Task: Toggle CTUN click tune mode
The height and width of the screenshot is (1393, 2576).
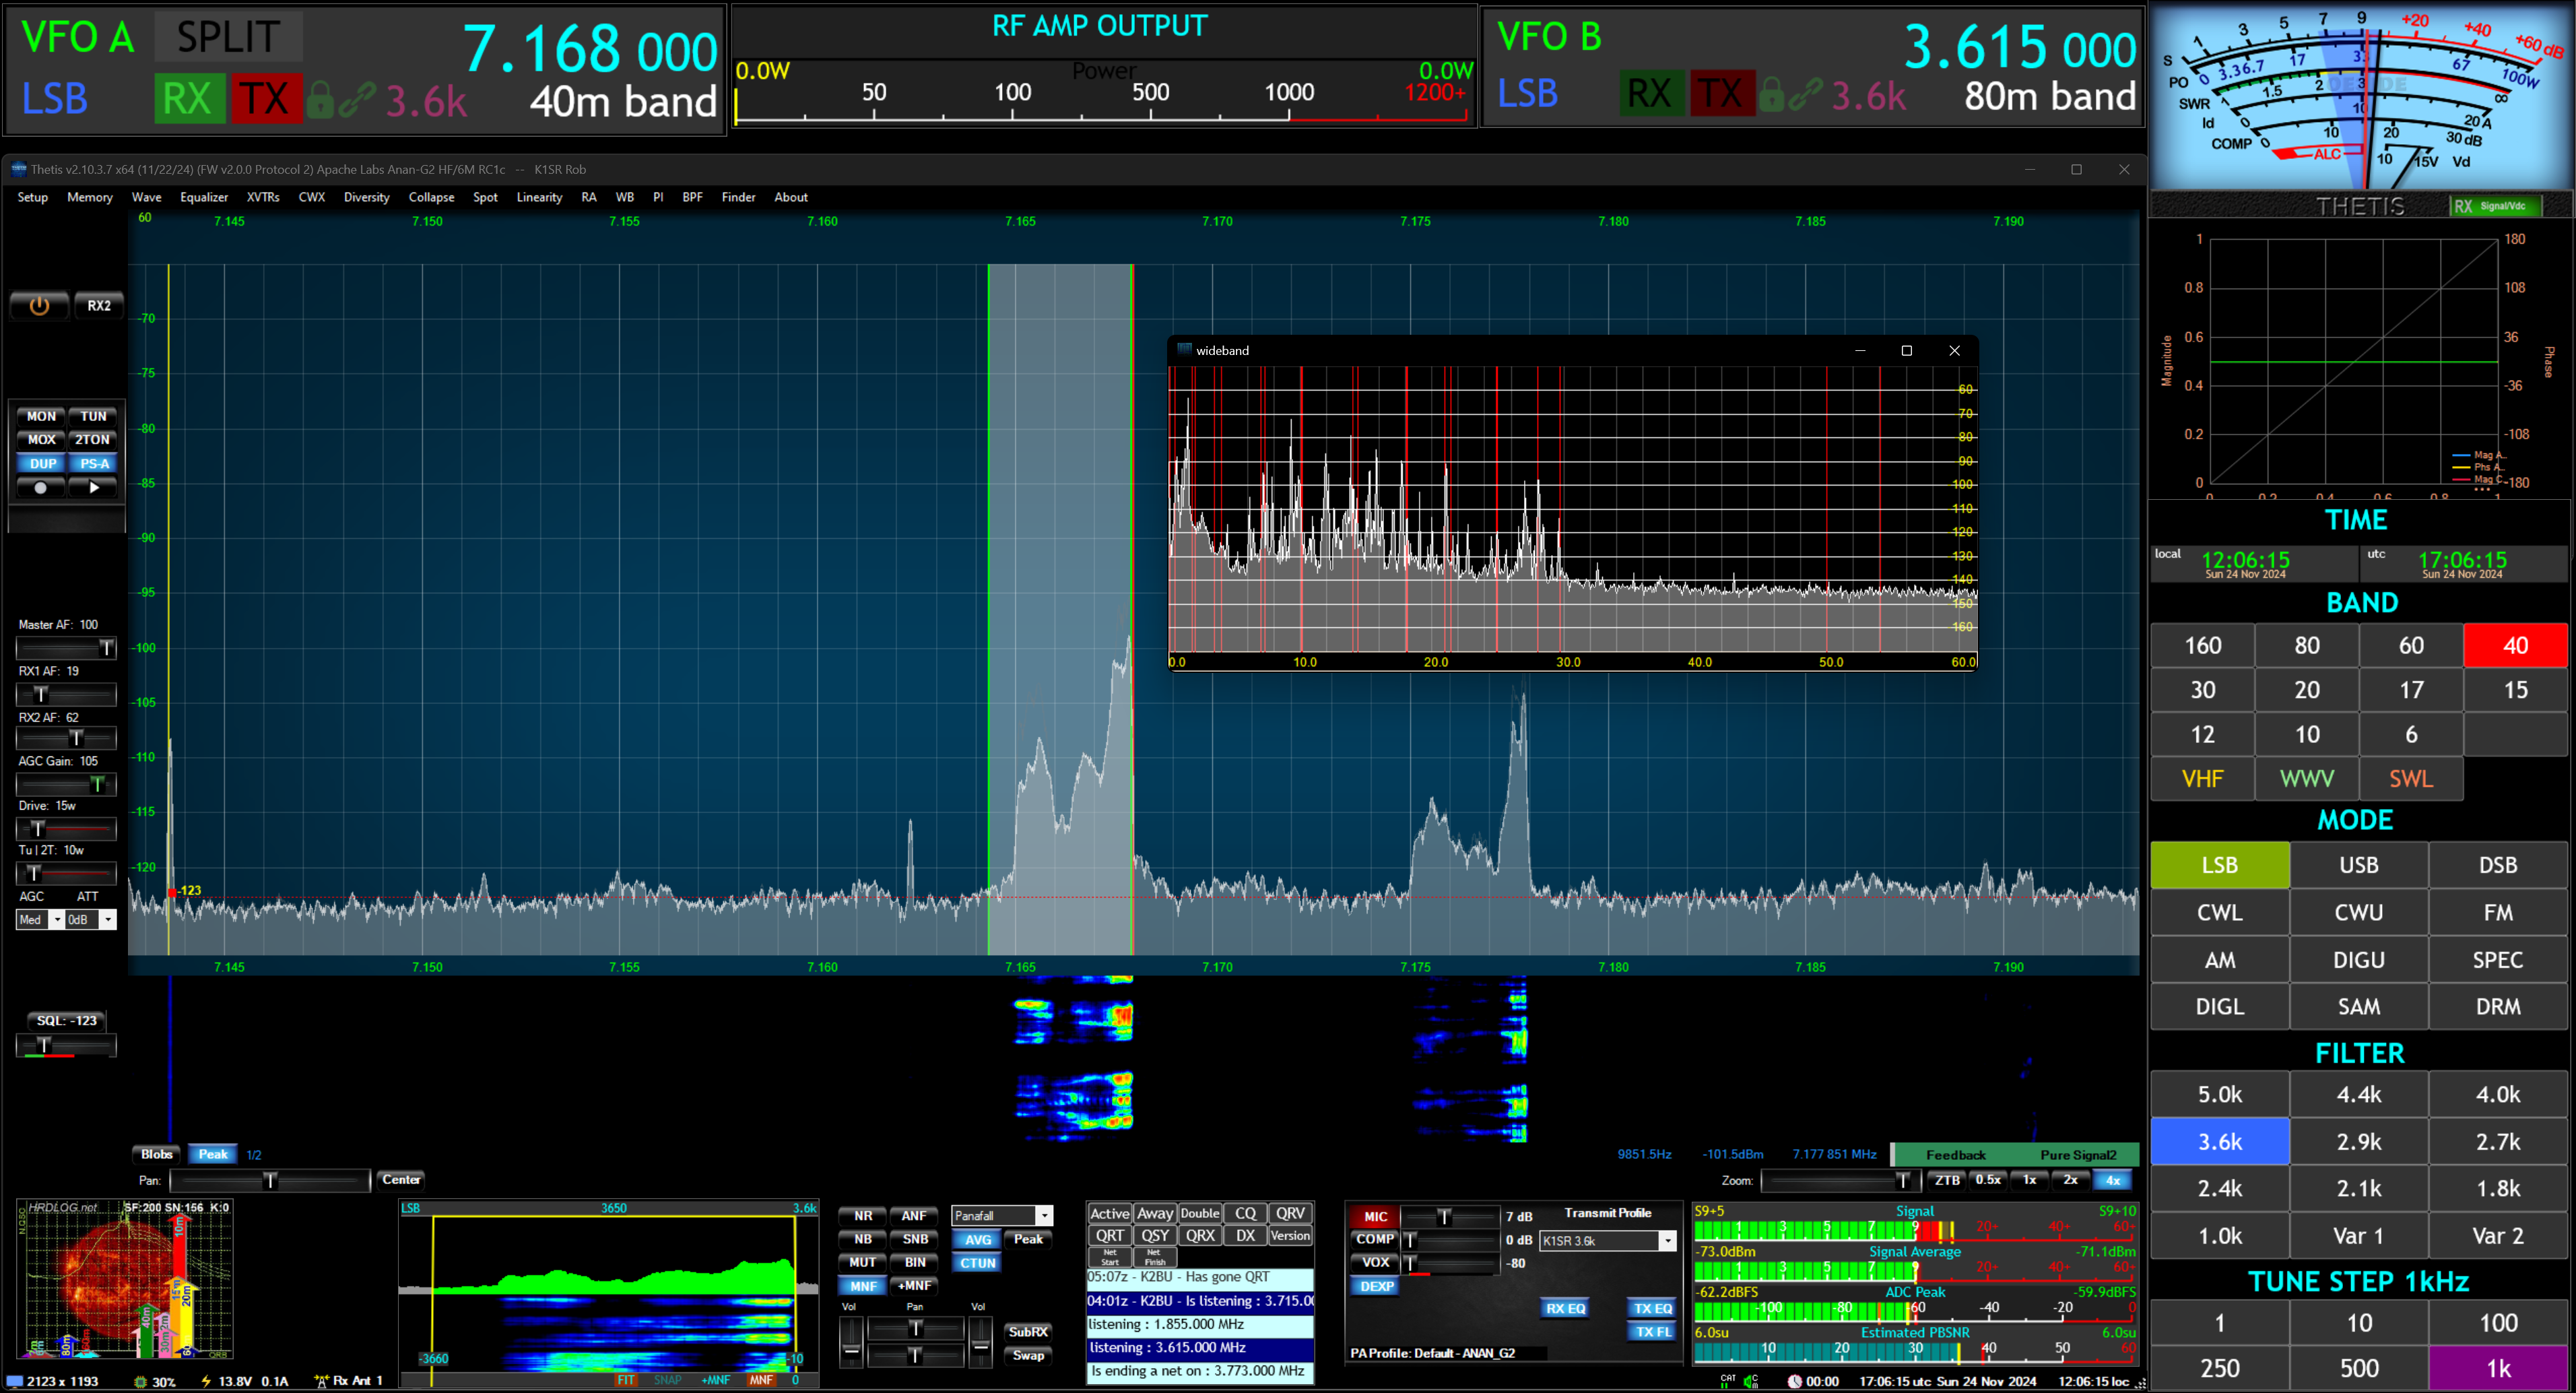Action: 978,1263
